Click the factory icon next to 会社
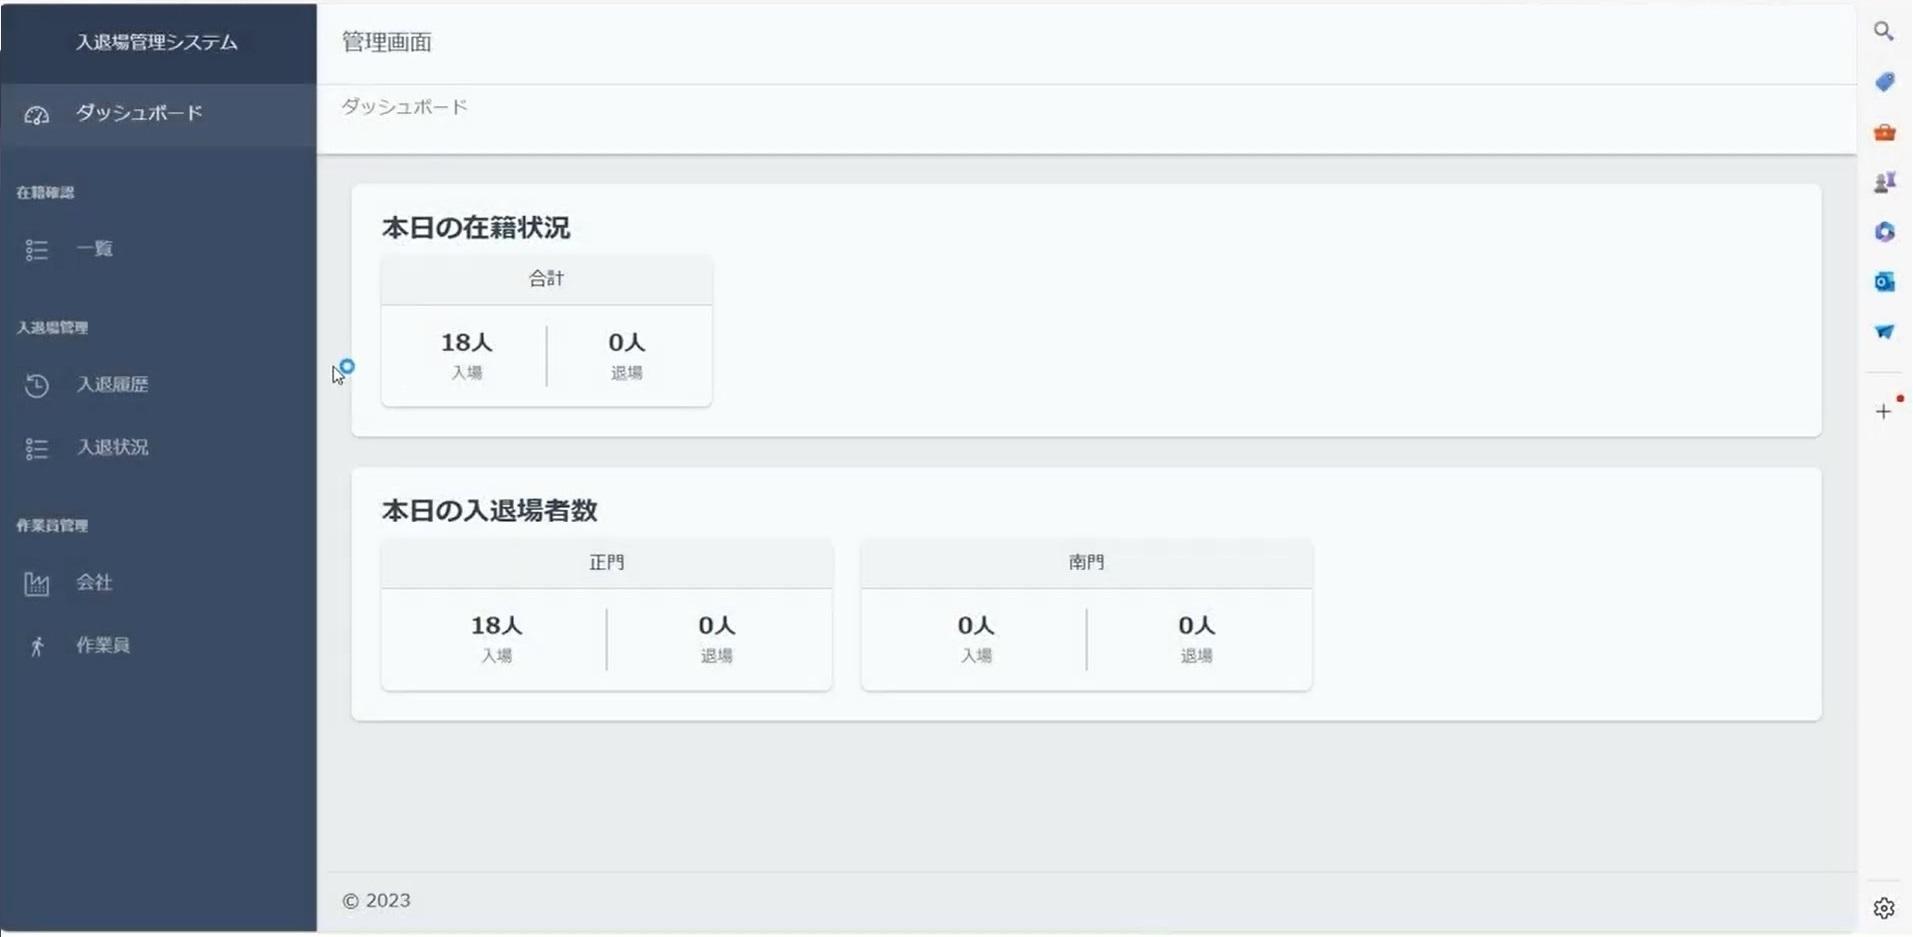Screen dimensions: 1913x937 pyautogui.click(x=37, y=583)
